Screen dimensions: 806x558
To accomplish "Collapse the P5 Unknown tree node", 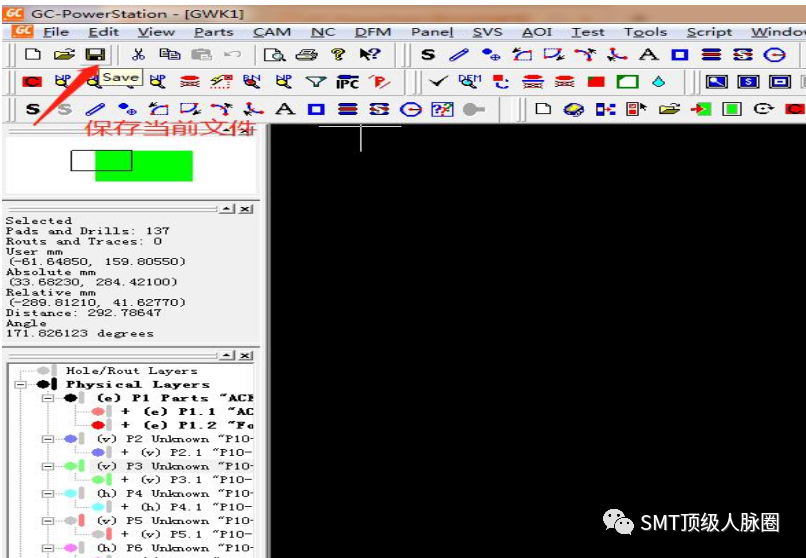I will [48, 520].
